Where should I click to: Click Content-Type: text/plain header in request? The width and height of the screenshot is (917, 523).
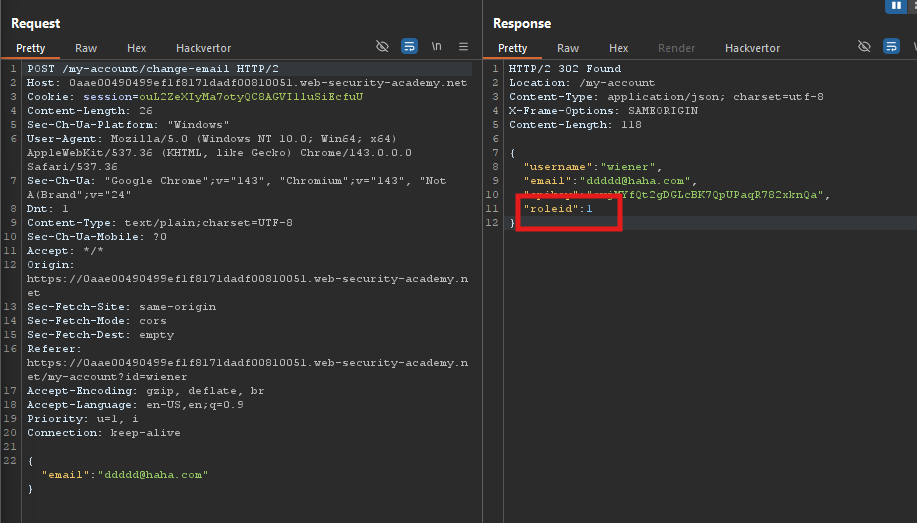(x=160, y=222)
